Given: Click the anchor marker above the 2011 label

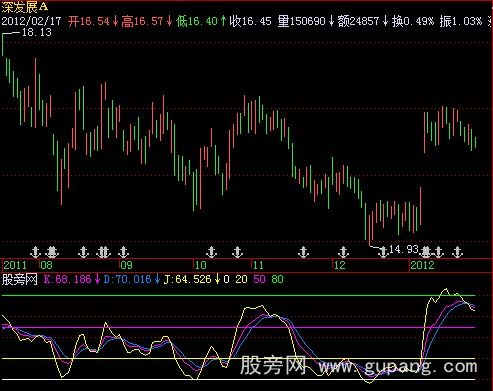Looking at the screenshot, I should click(x=35, y=252).
